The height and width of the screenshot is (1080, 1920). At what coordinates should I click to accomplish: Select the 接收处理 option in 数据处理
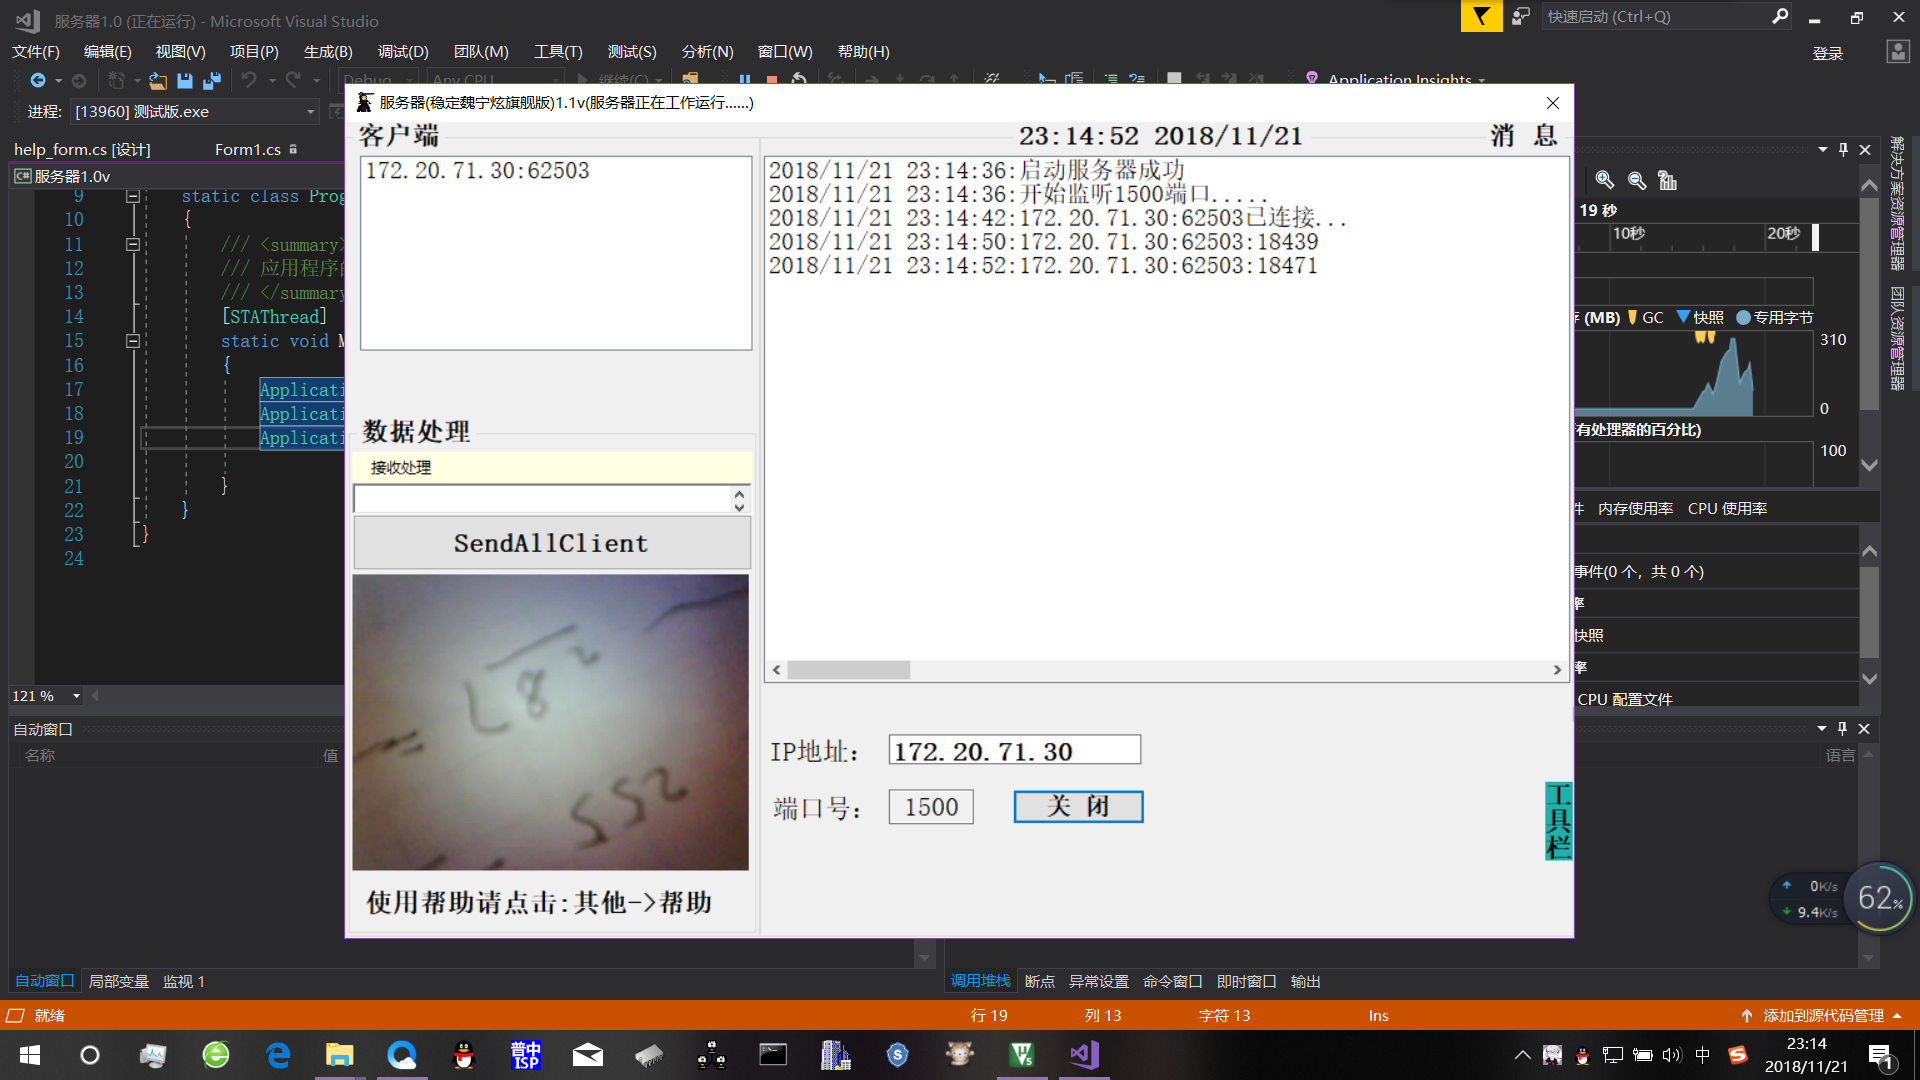point(400,467)
